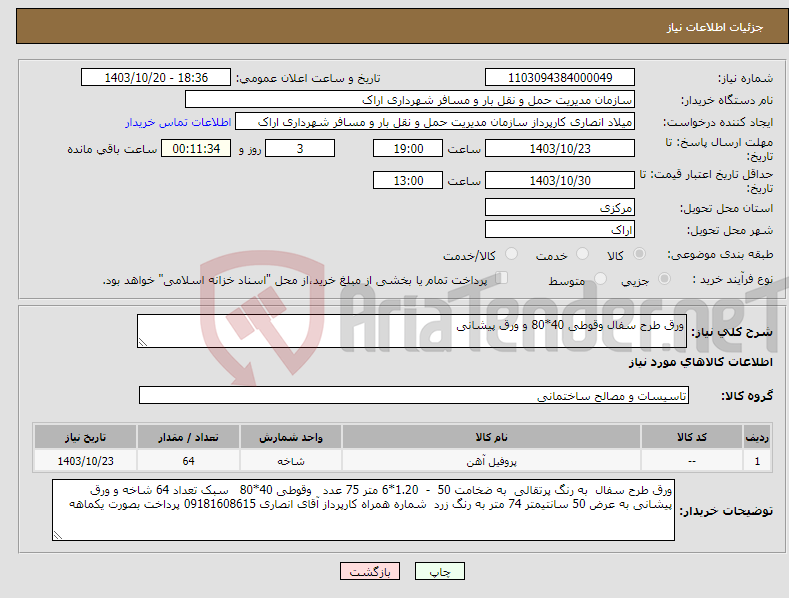Click the response deadline date 1403/10/23 field
Screen dimensions: 789x598
(560, 148)
